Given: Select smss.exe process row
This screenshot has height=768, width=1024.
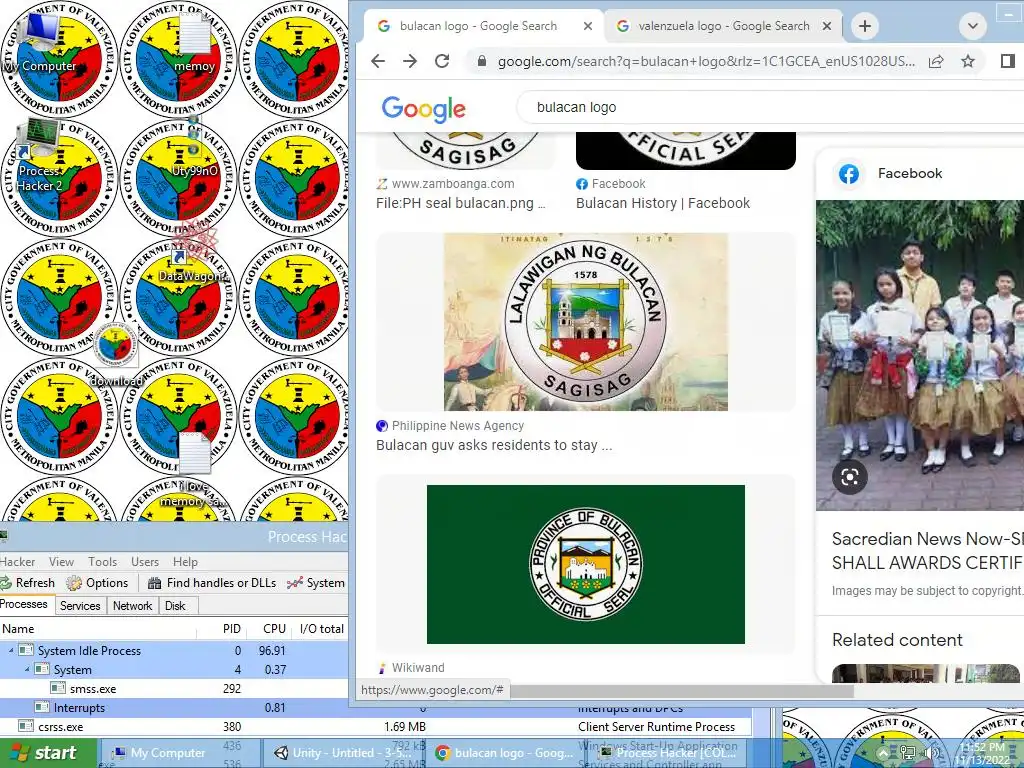Looking at the screenshot, I should 174,688.
